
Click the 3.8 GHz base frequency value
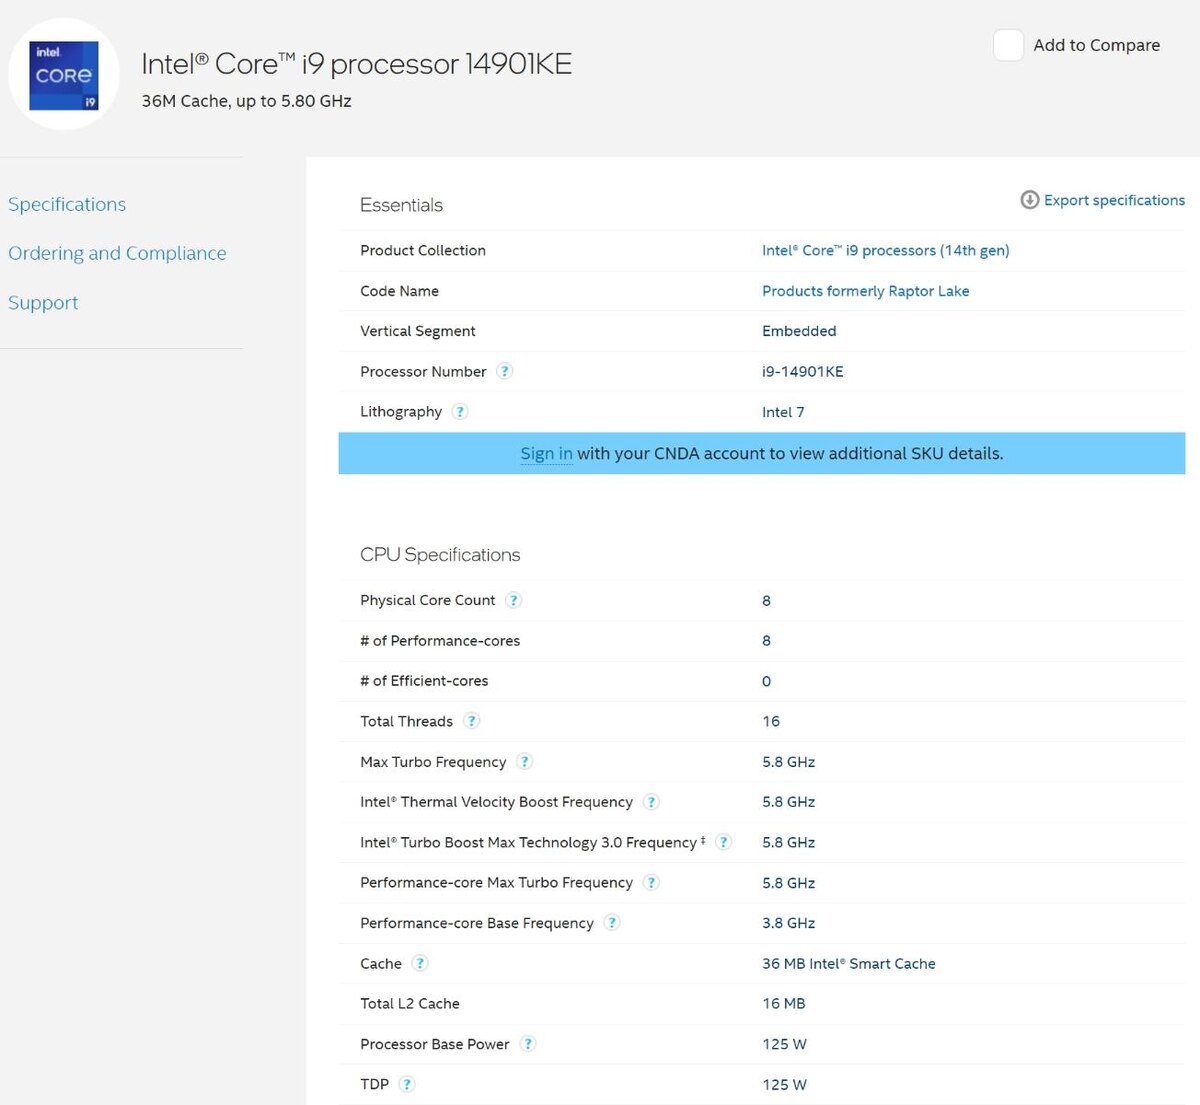pyautogui.click(x=789, y=923)
